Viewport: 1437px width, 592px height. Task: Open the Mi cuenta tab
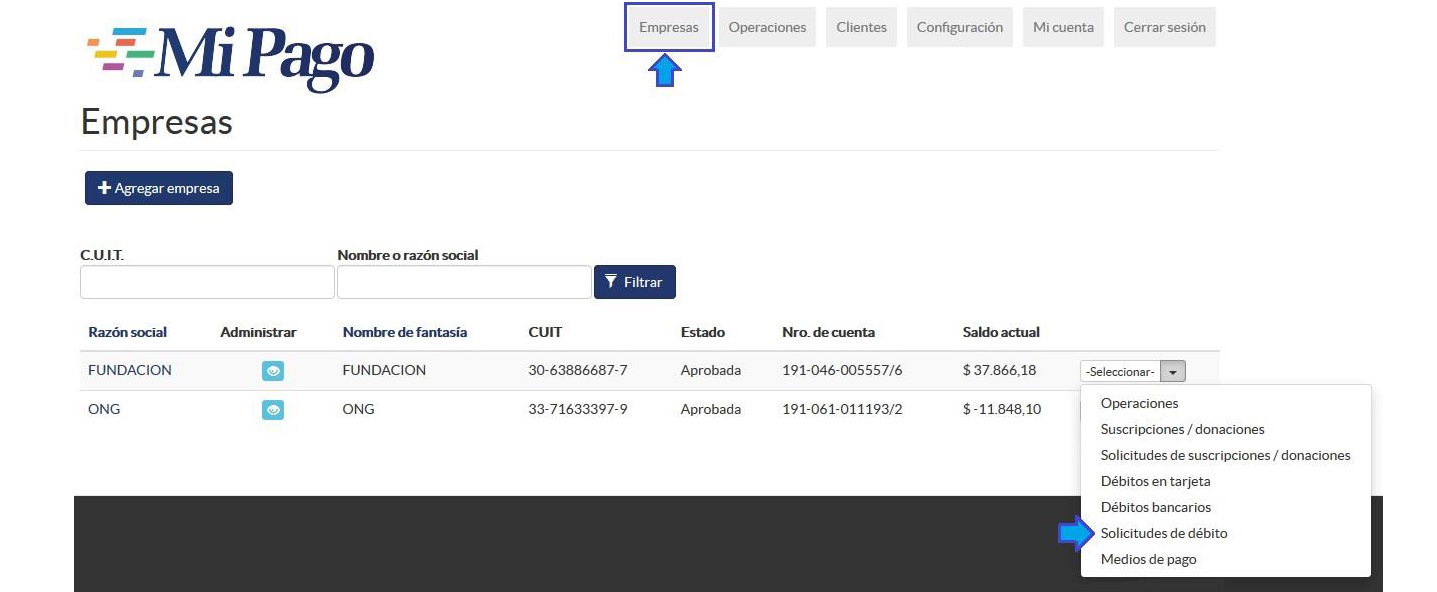pos(1063,27)
